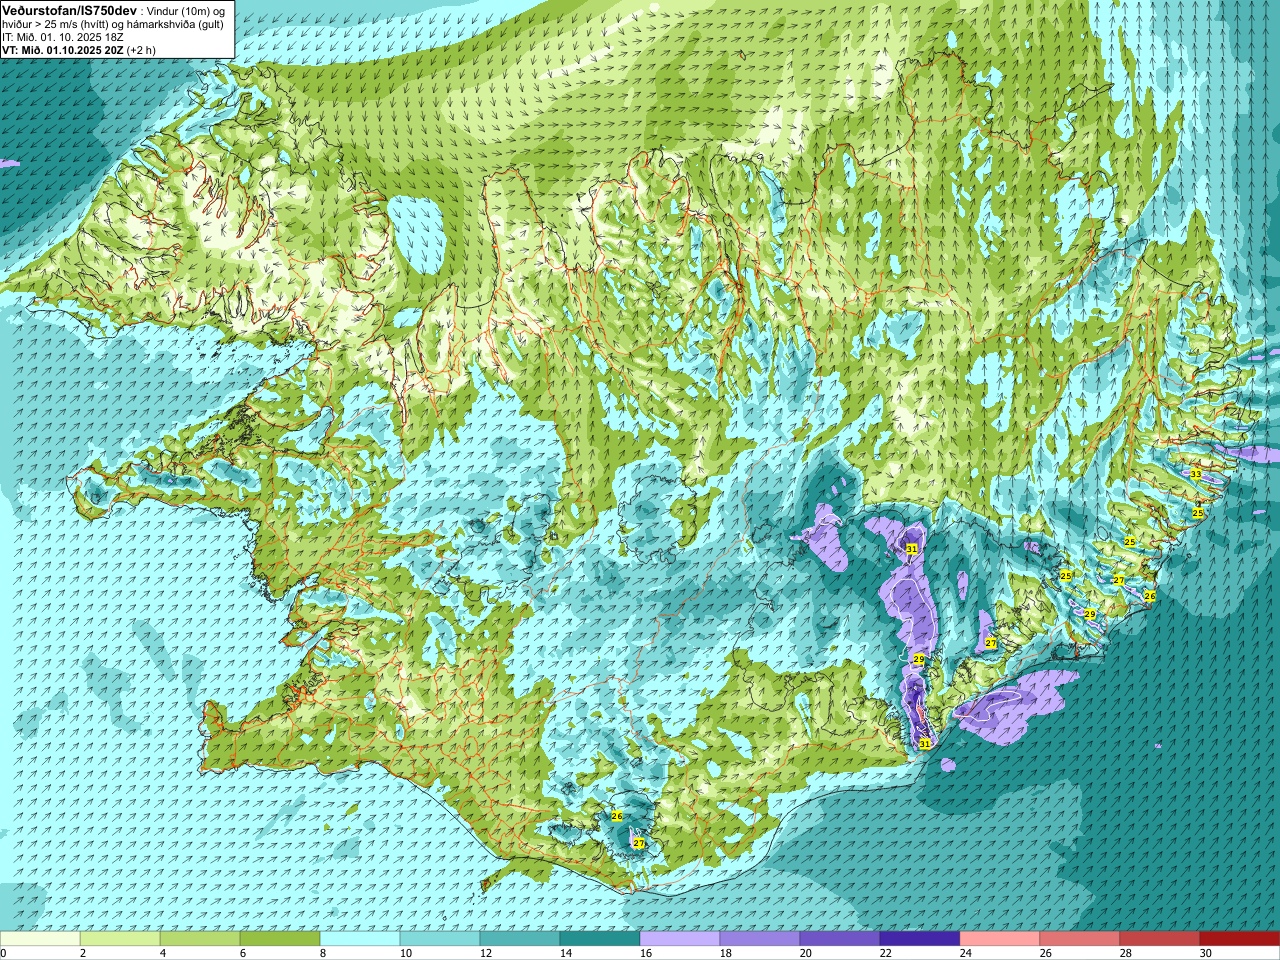Click the olive green 6–8 m/s legend swatch

[x=280, y=939]
